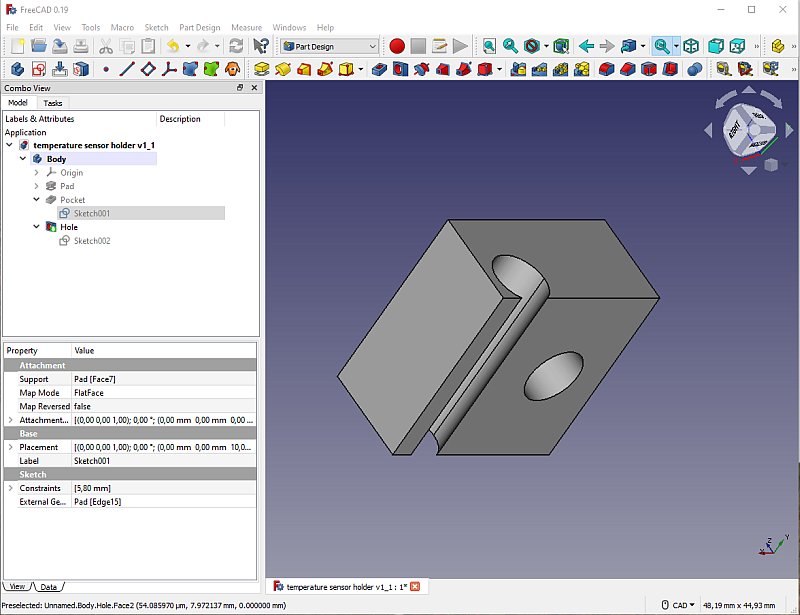Screen dimensions: 800x615
Task: Navigate back with the teal left arrow
Action: pyautogui.click(x=586, y=46)
